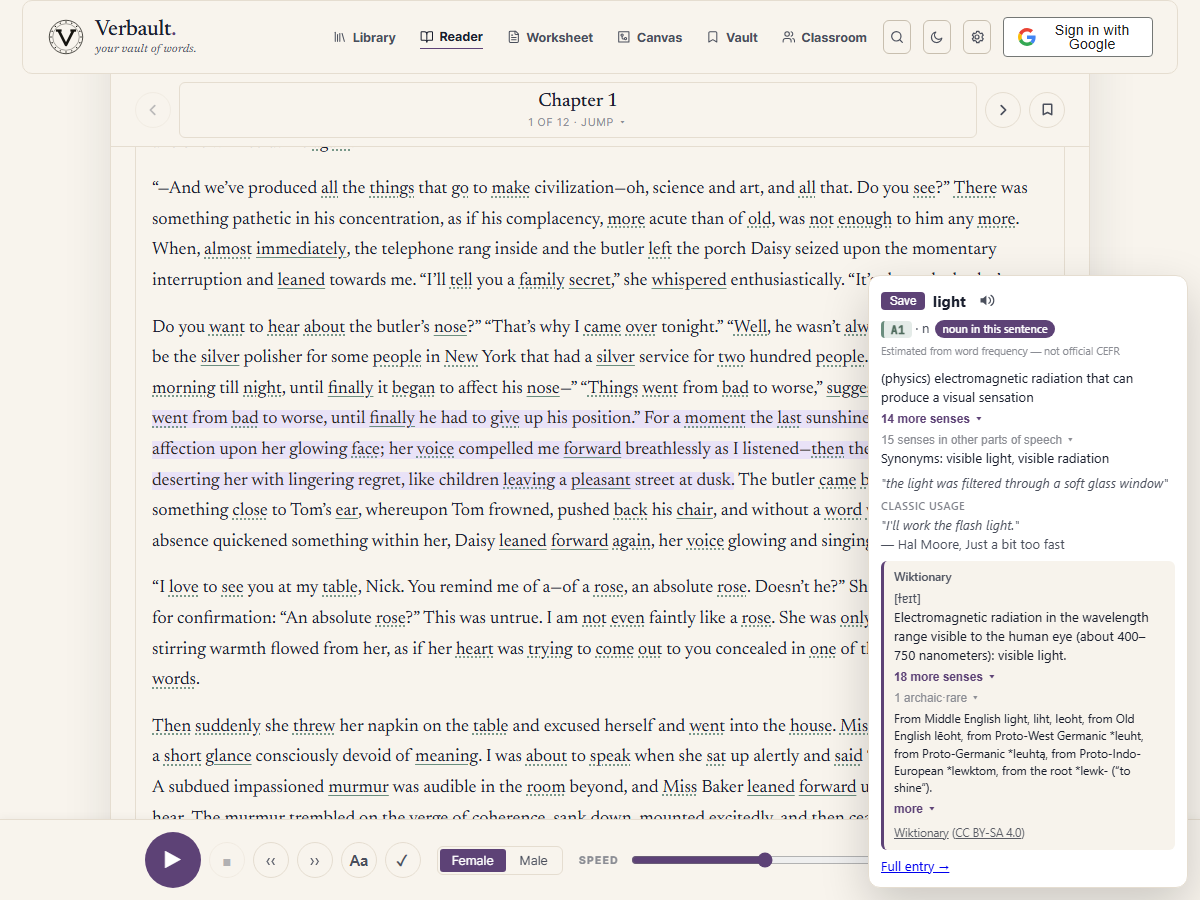Skip back to previous sentence
Viewport: 1200px width, 900px height.
tap(271, 860)
